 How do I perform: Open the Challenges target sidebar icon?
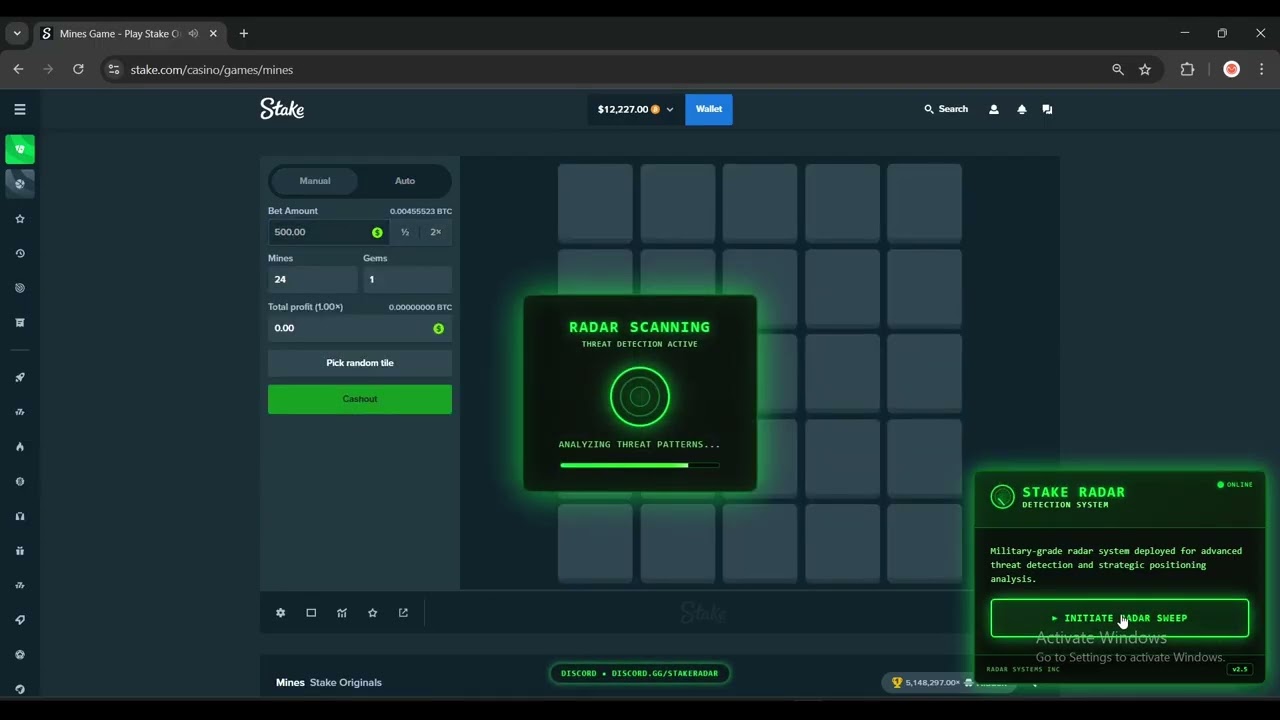(x=20, y=288)
